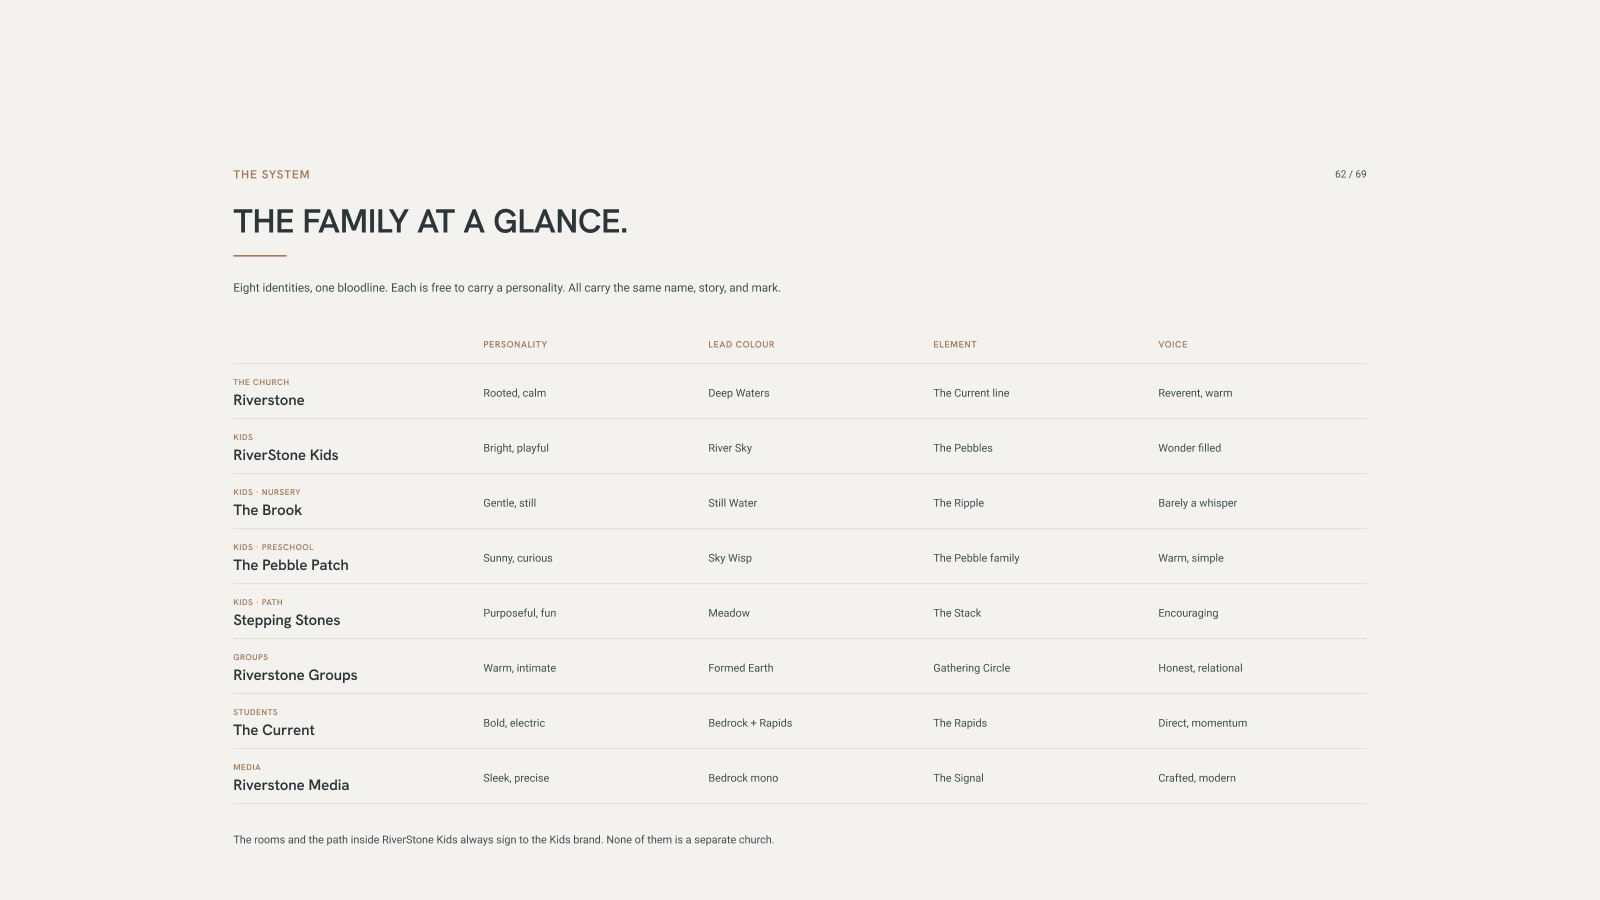Screen dimensions: 1600x900
Task: Click the 'Direct, momentum' cell
Action: [1202, 723]
